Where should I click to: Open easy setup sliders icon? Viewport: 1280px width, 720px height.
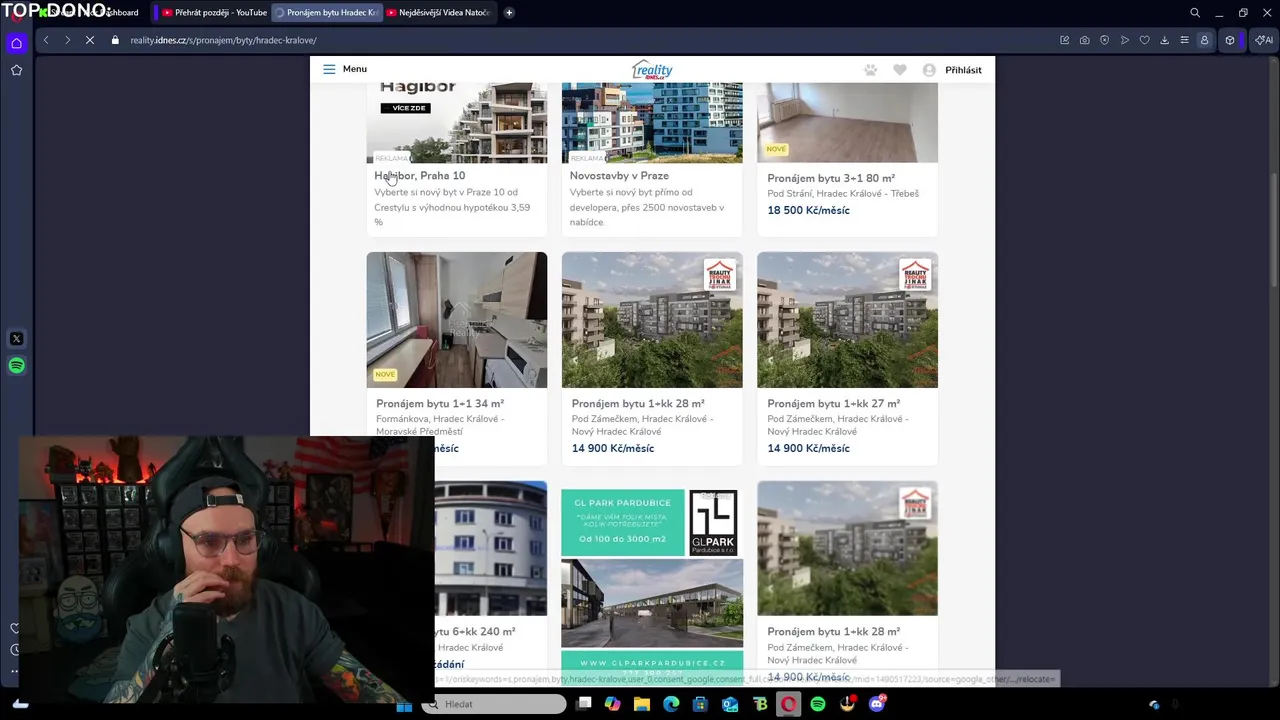coord(1184,40)
